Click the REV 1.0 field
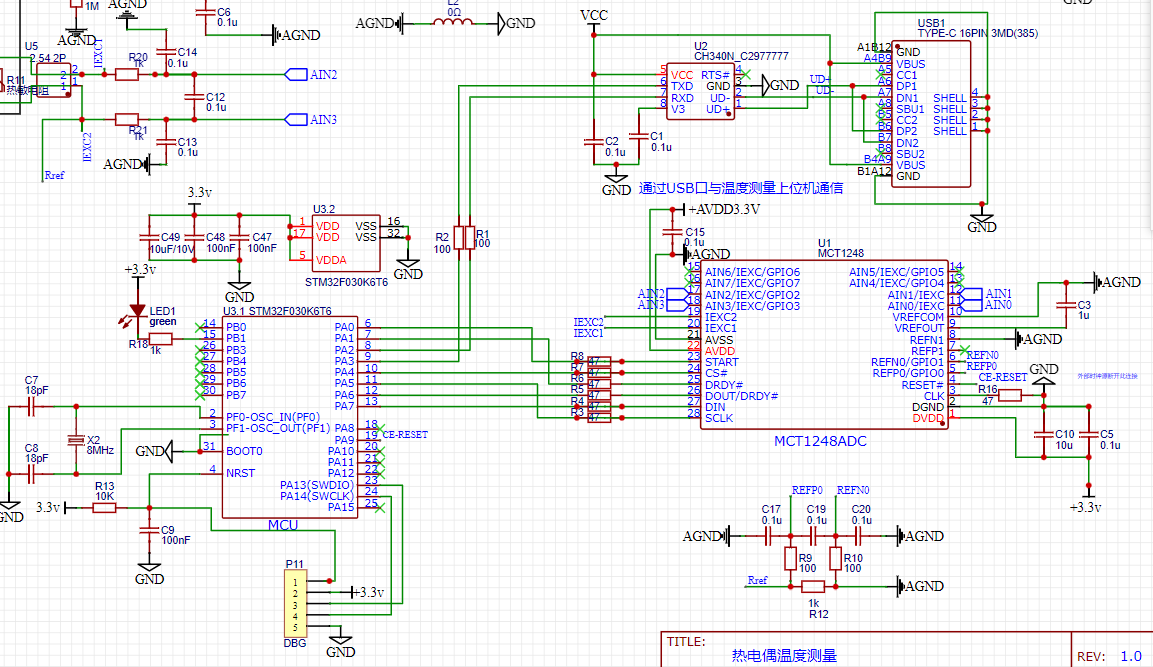This screenshot has height=667, width=1153. [1110, 656]
